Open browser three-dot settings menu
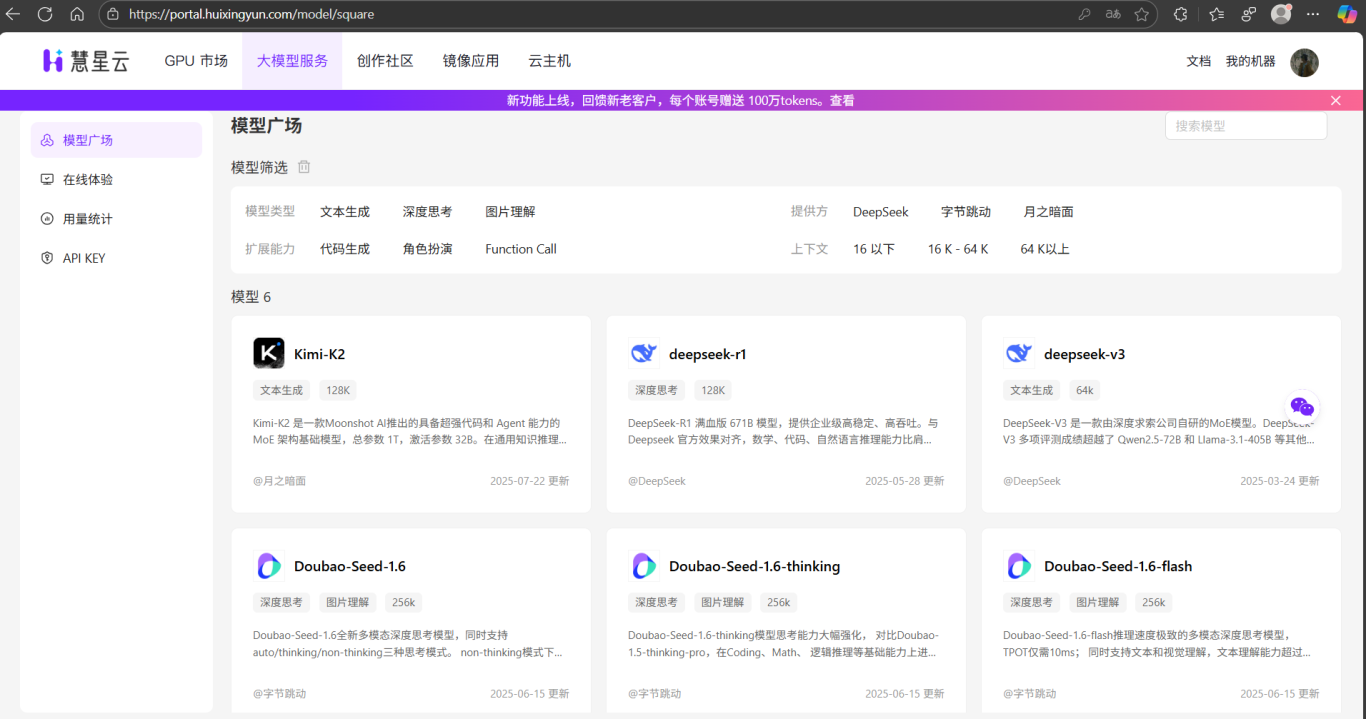The image size is (1366, 719). (x=1313, y=14)
